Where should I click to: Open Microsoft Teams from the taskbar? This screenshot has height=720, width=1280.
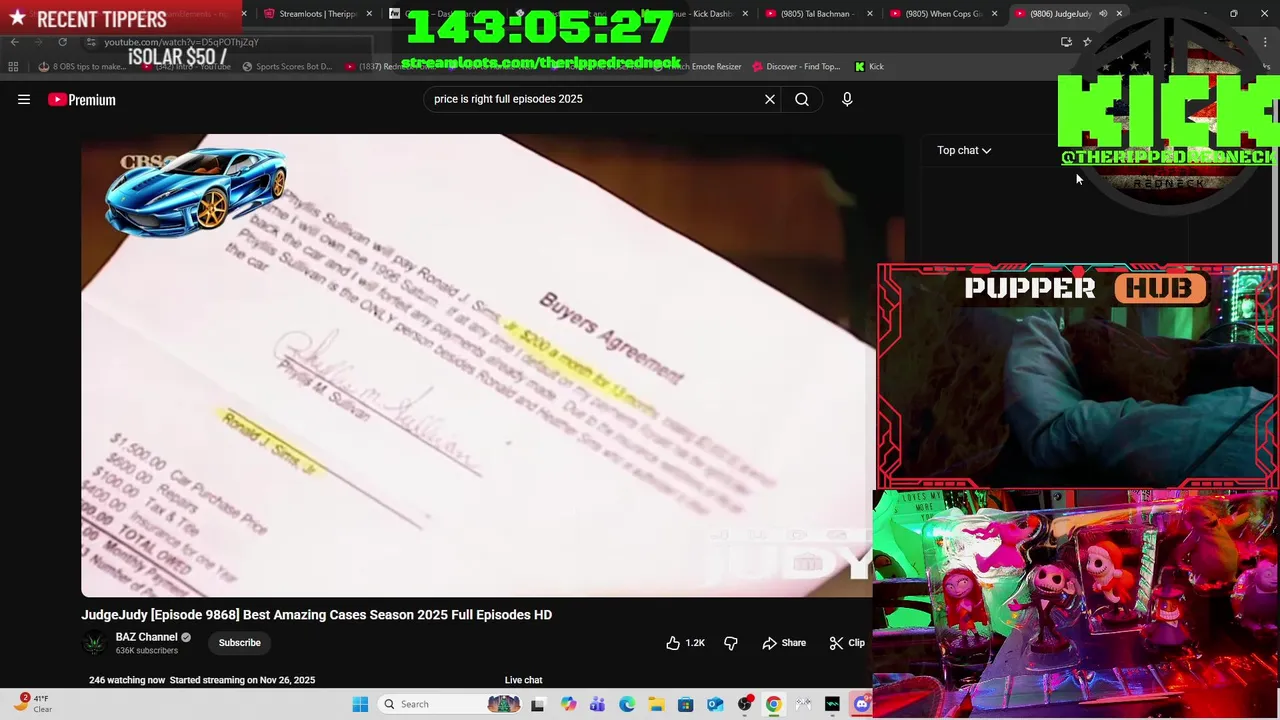coord(597,704)
